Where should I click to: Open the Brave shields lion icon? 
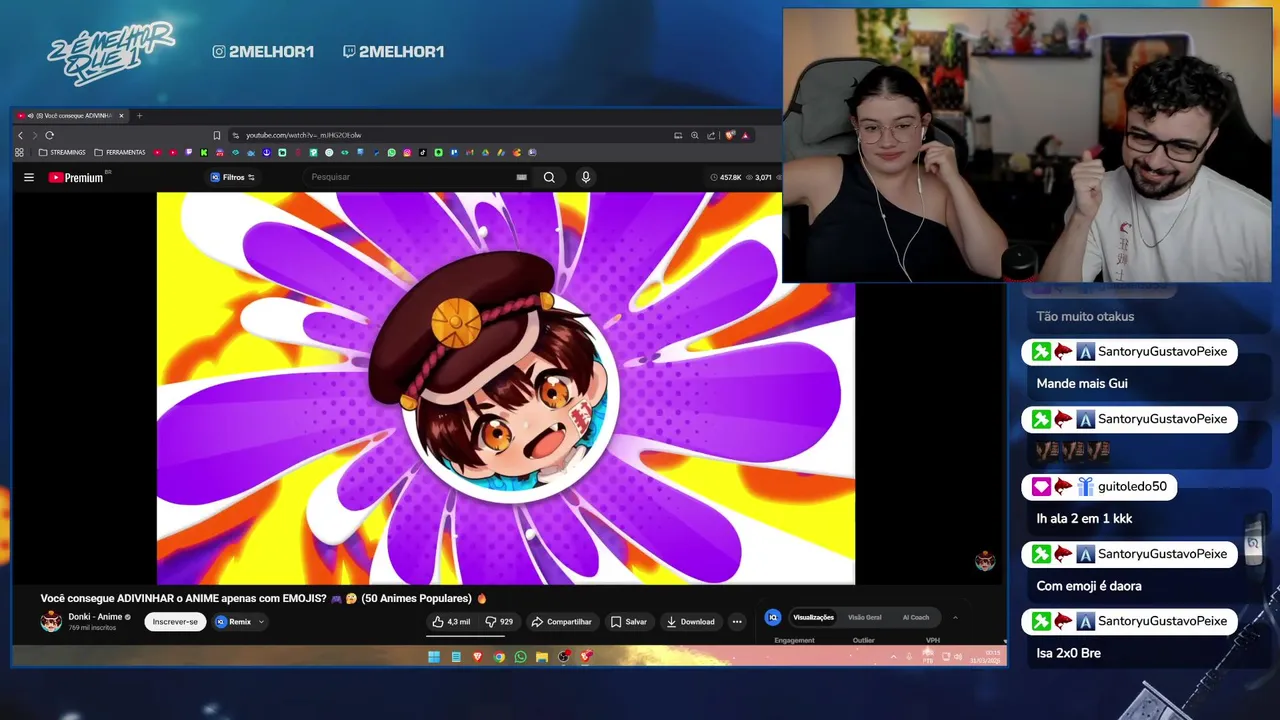click(730, 135)
